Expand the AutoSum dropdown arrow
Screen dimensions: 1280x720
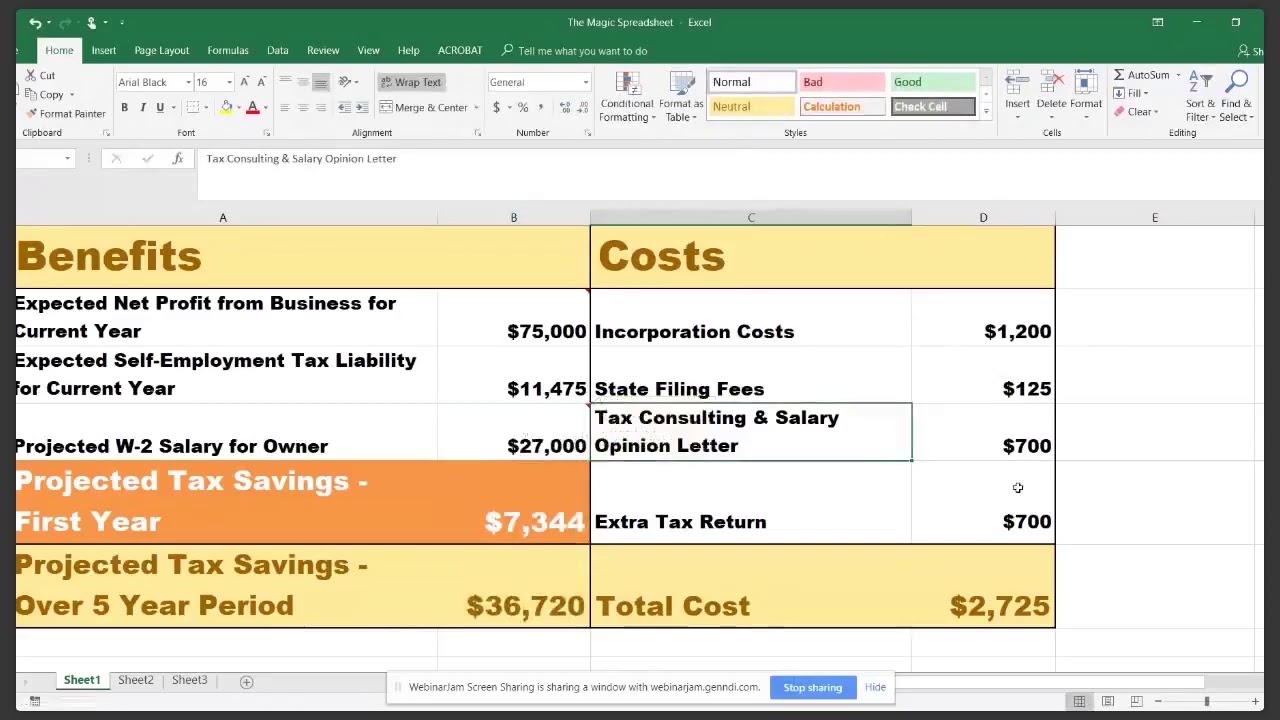click(1178, 75)
